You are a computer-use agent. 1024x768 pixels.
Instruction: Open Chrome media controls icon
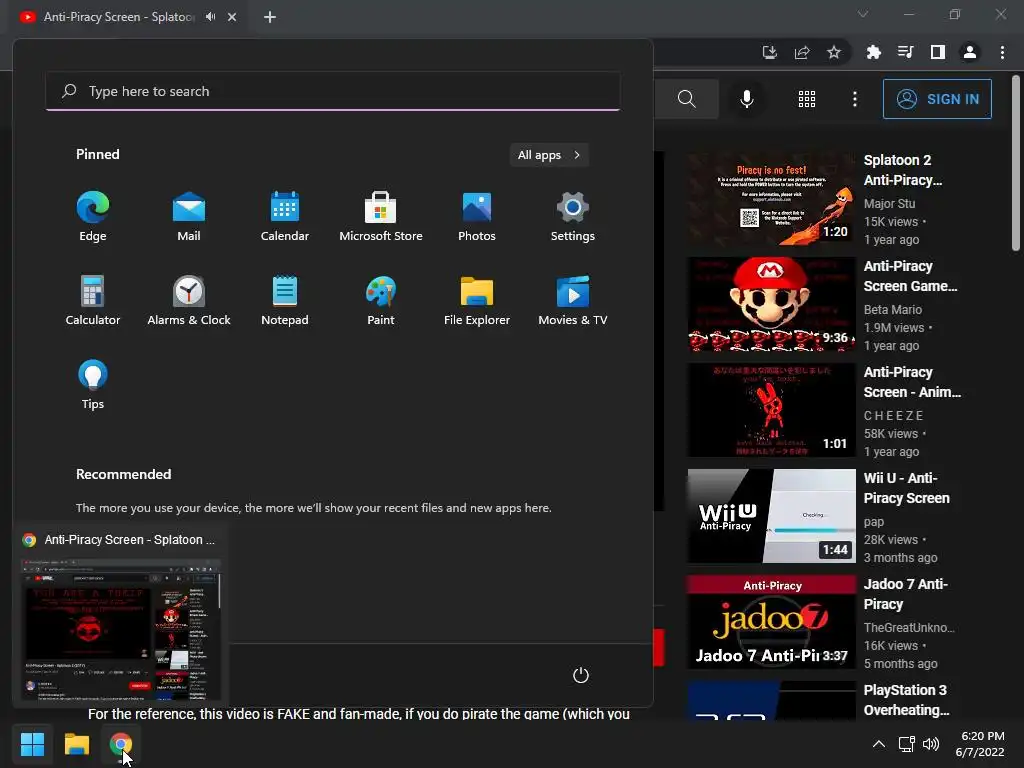905,52
